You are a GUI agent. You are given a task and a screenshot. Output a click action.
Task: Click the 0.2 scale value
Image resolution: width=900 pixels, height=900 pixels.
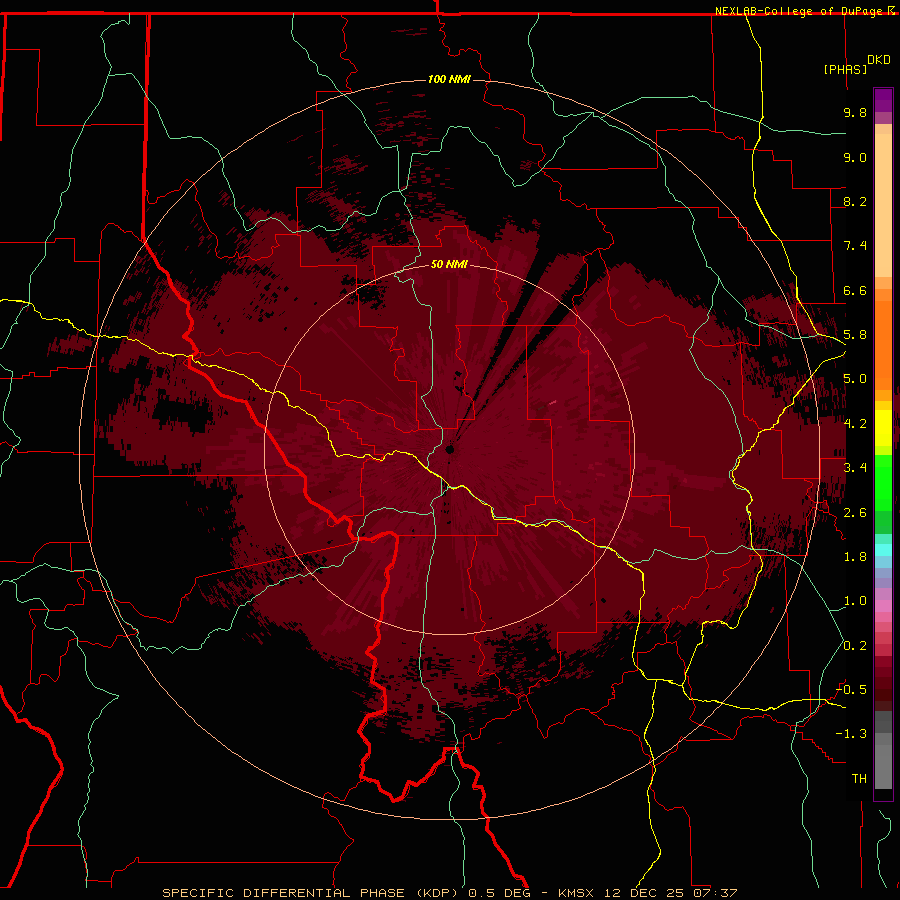pyautogui.click(x=855, y=646)
